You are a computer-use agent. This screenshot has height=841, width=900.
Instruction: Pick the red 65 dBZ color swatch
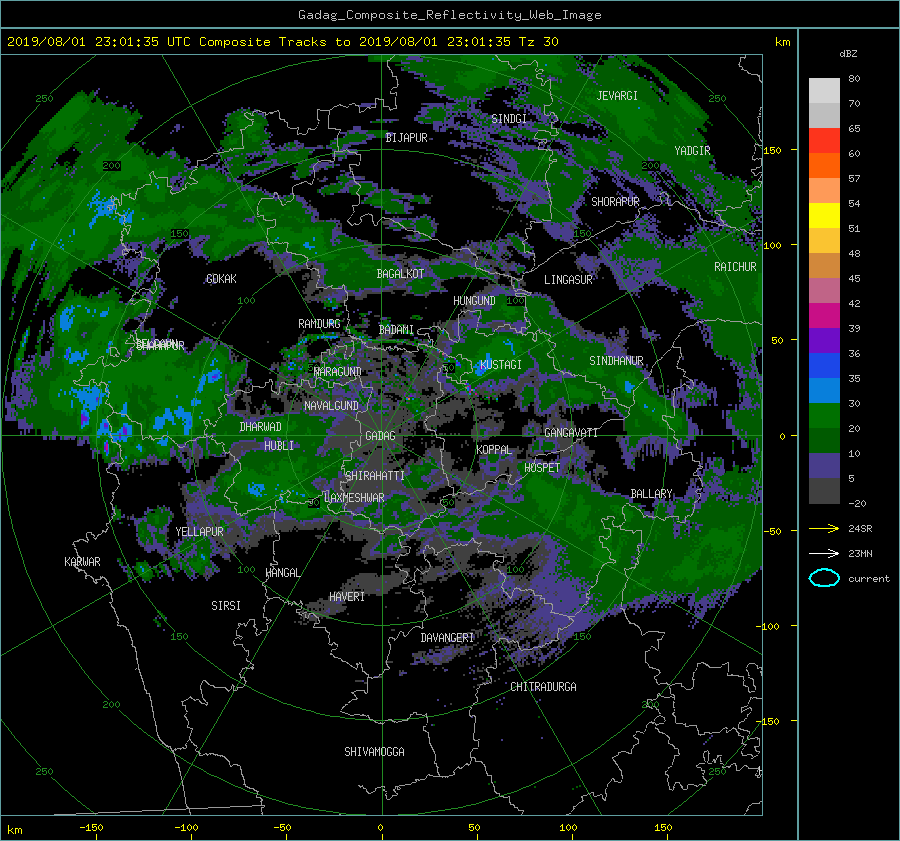click(x=824, y=140)
